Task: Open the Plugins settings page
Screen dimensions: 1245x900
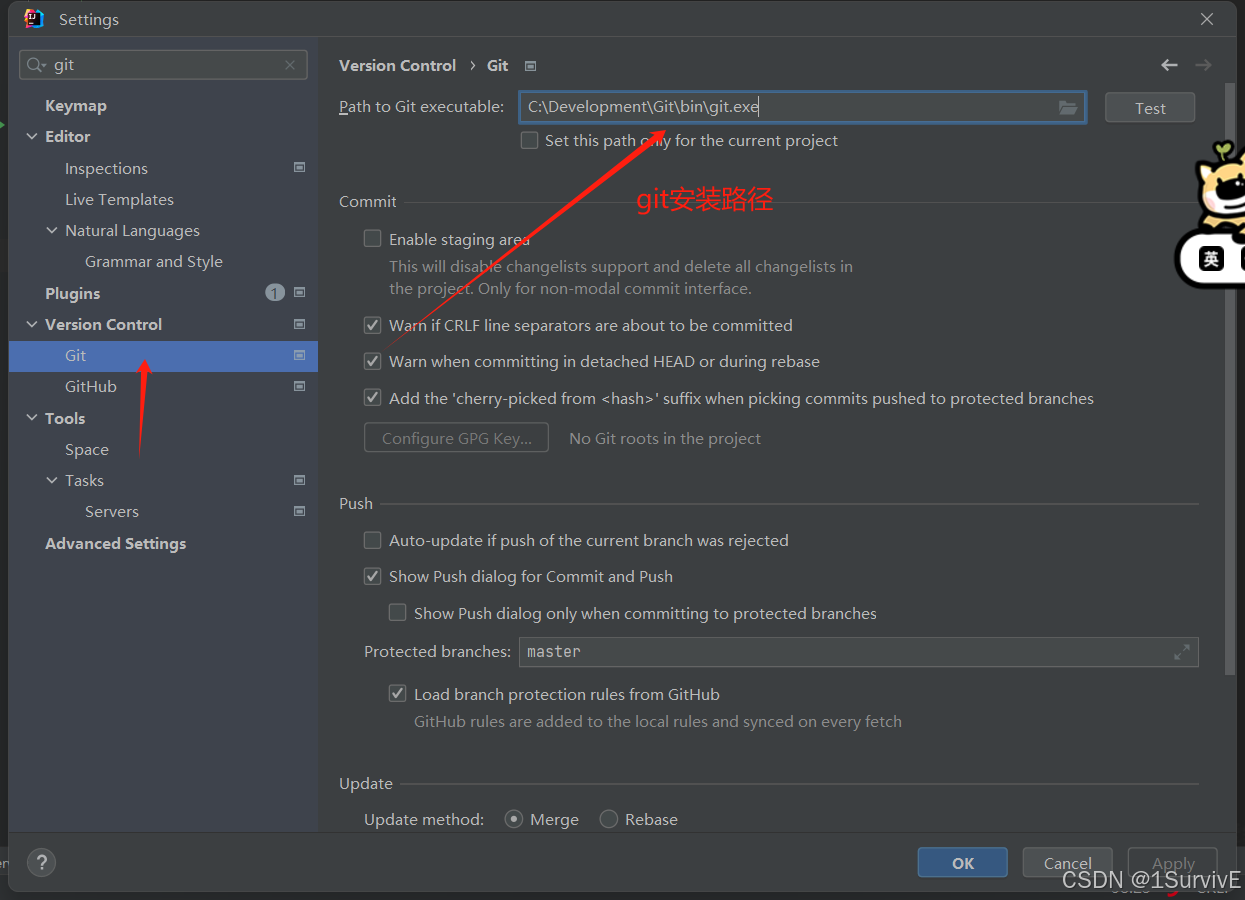Action: click(73, 293)
